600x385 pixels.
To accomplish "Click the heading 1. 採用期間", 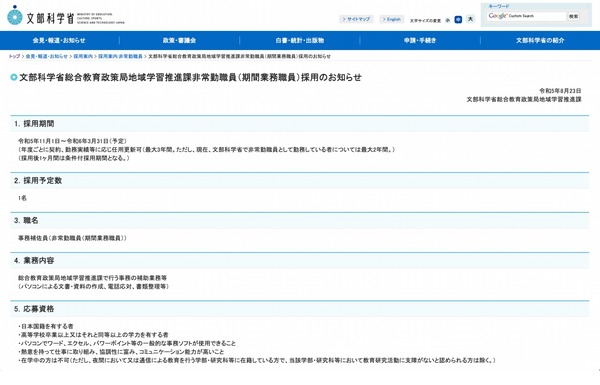I will pos(34,124).
